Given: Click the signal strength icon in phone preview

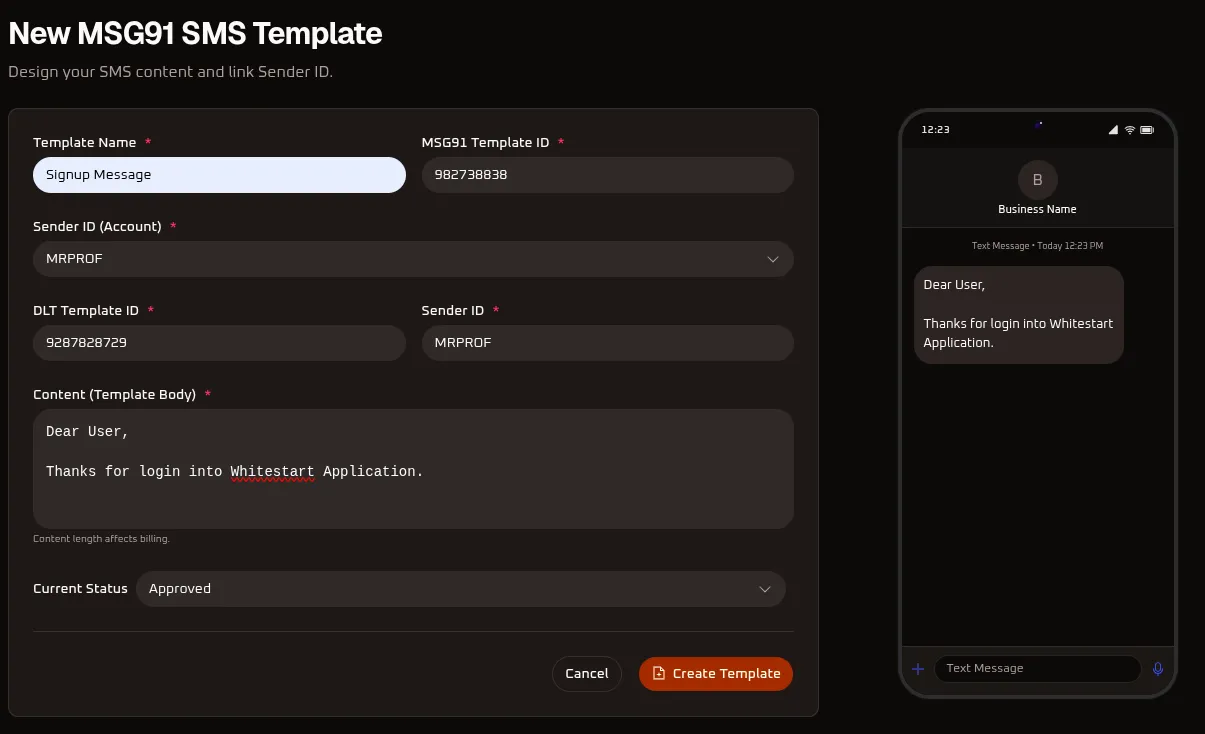Looking at the screenshot, I should [1113, 130].
